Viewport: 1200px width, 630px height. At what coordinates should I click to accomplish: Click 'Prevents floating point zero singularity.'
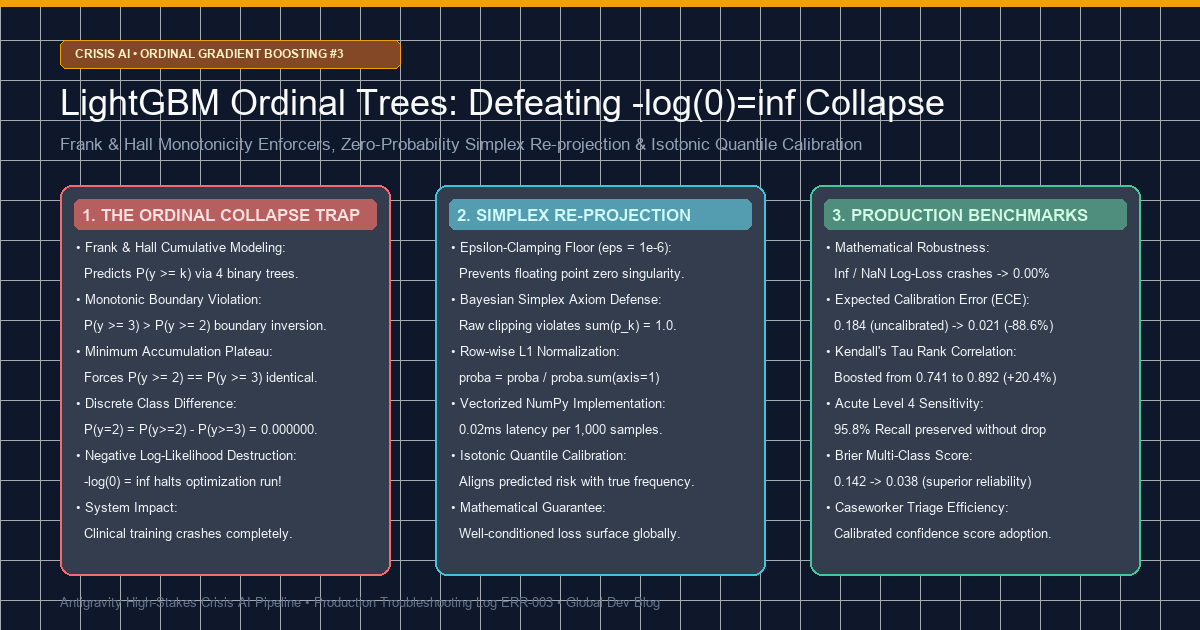click(571, 273)
